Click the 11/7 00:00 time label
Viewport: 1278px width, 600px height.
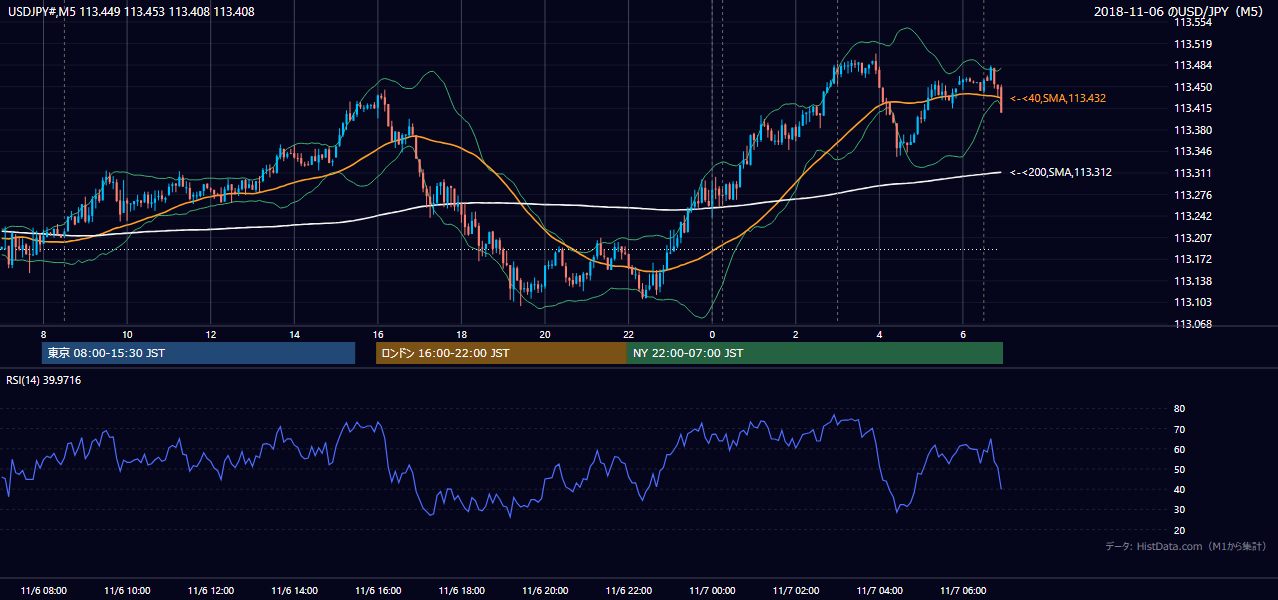point(712,591)
